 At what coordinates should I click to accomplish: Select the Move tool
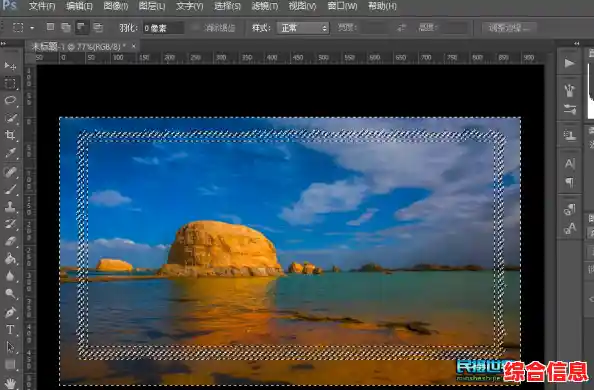(10, 66)
